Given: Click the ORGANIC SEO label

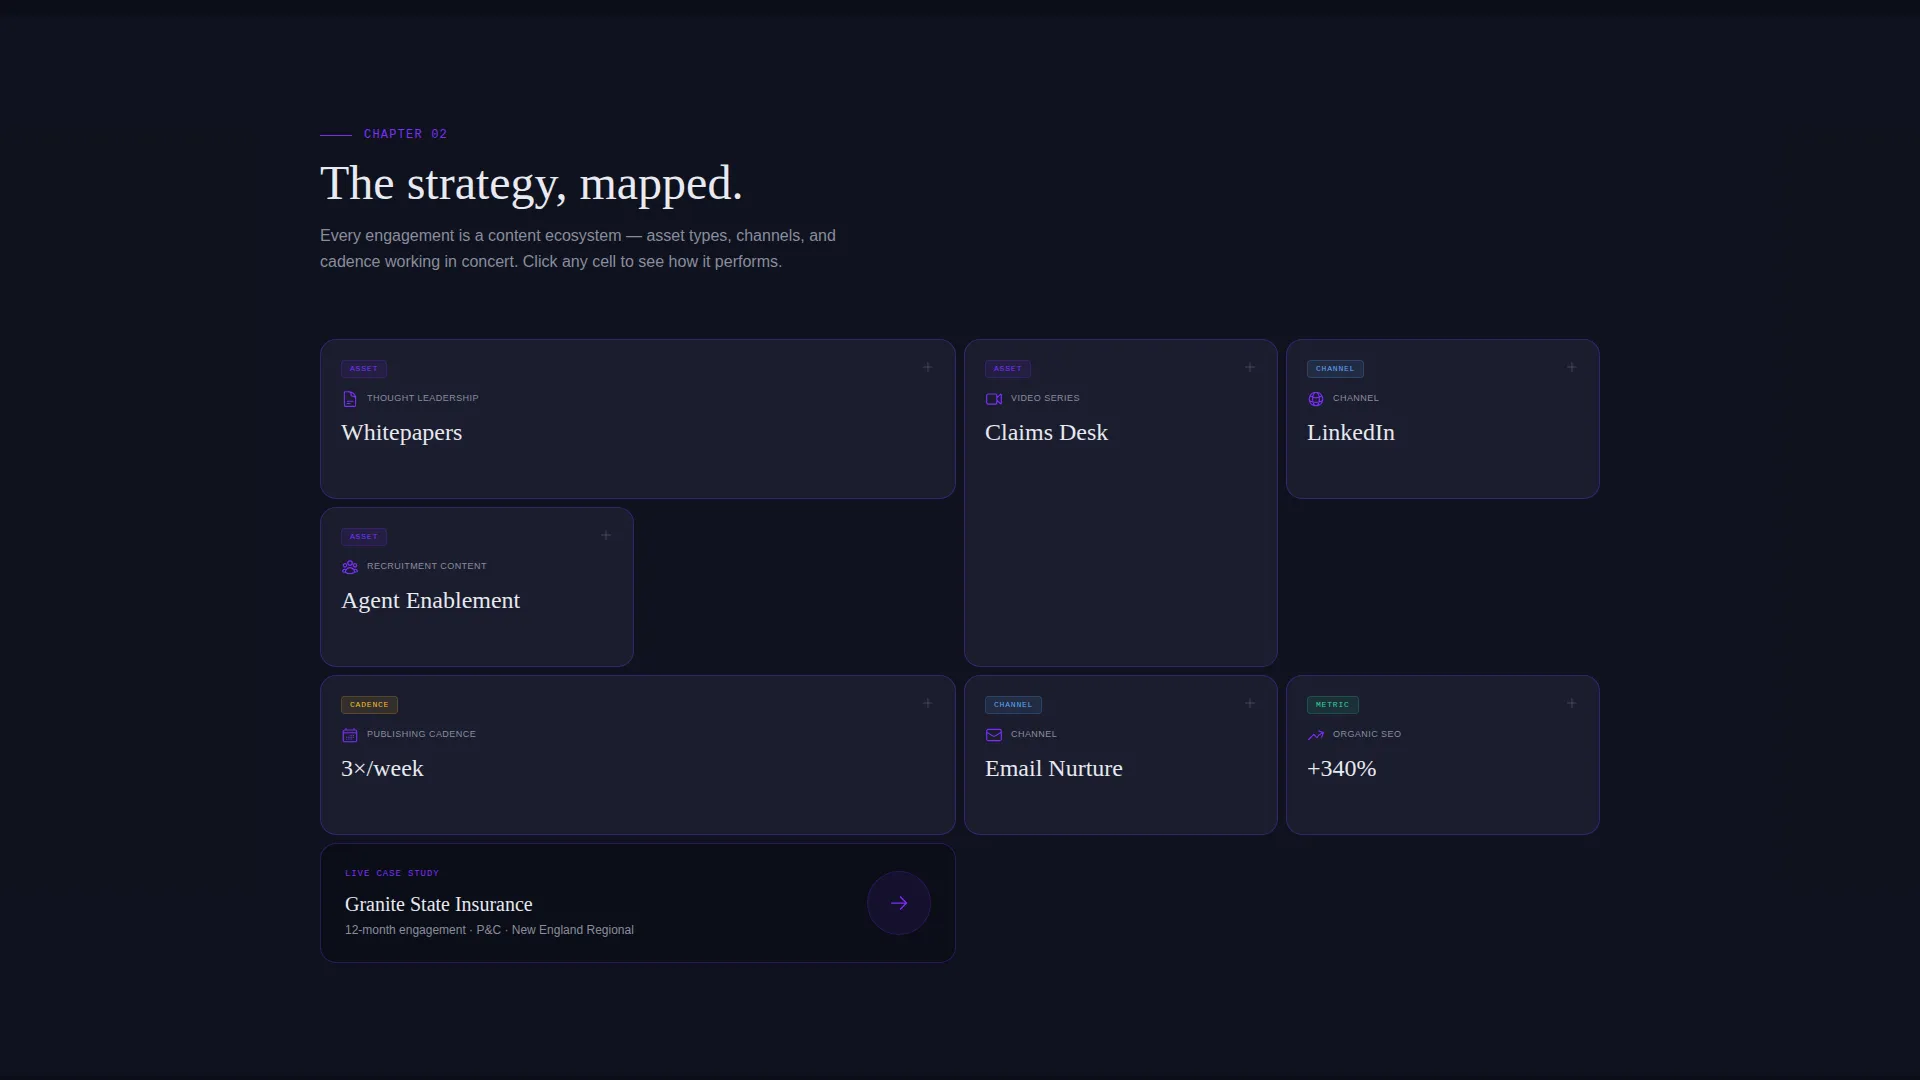Looking at the screenshot, I should (1366, 734).
